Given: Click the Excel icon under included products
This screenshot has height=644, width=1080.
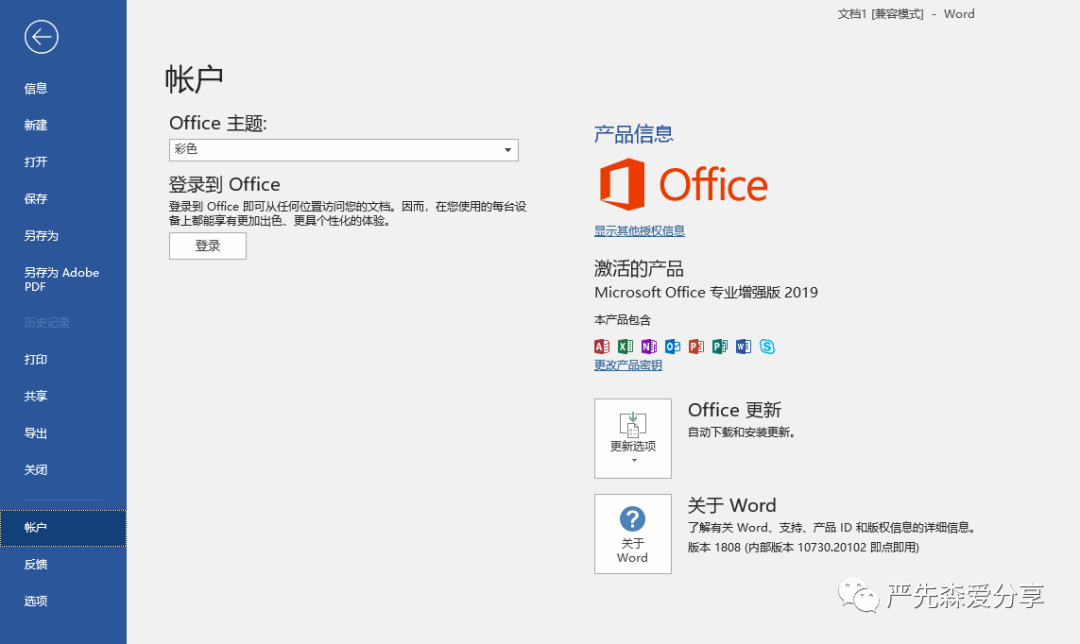Looking at the screenshot, I should pyautogui.click(x=625, y=346).
